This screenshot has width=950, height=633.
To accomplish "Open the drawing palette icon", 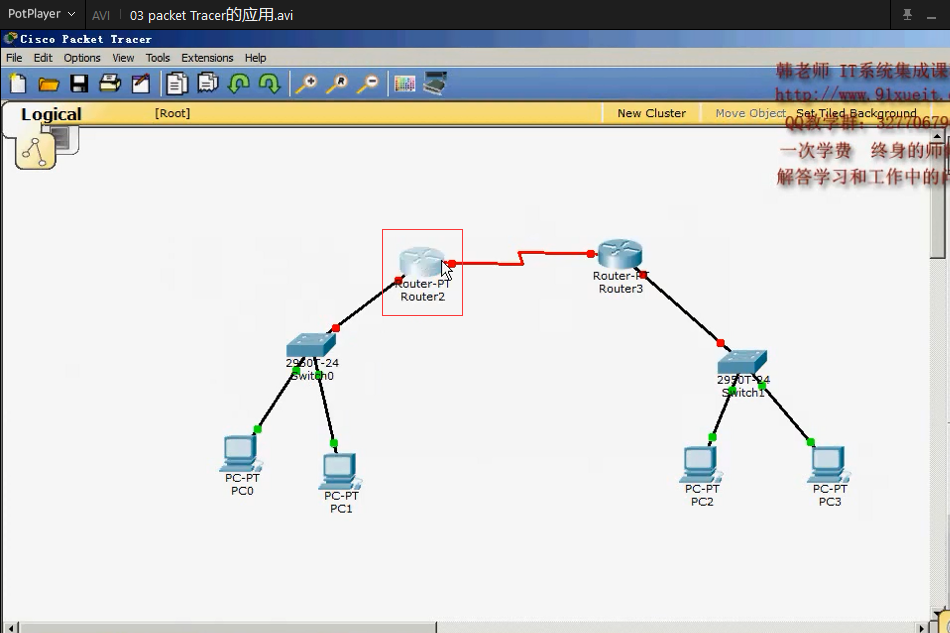I will 405,84.
